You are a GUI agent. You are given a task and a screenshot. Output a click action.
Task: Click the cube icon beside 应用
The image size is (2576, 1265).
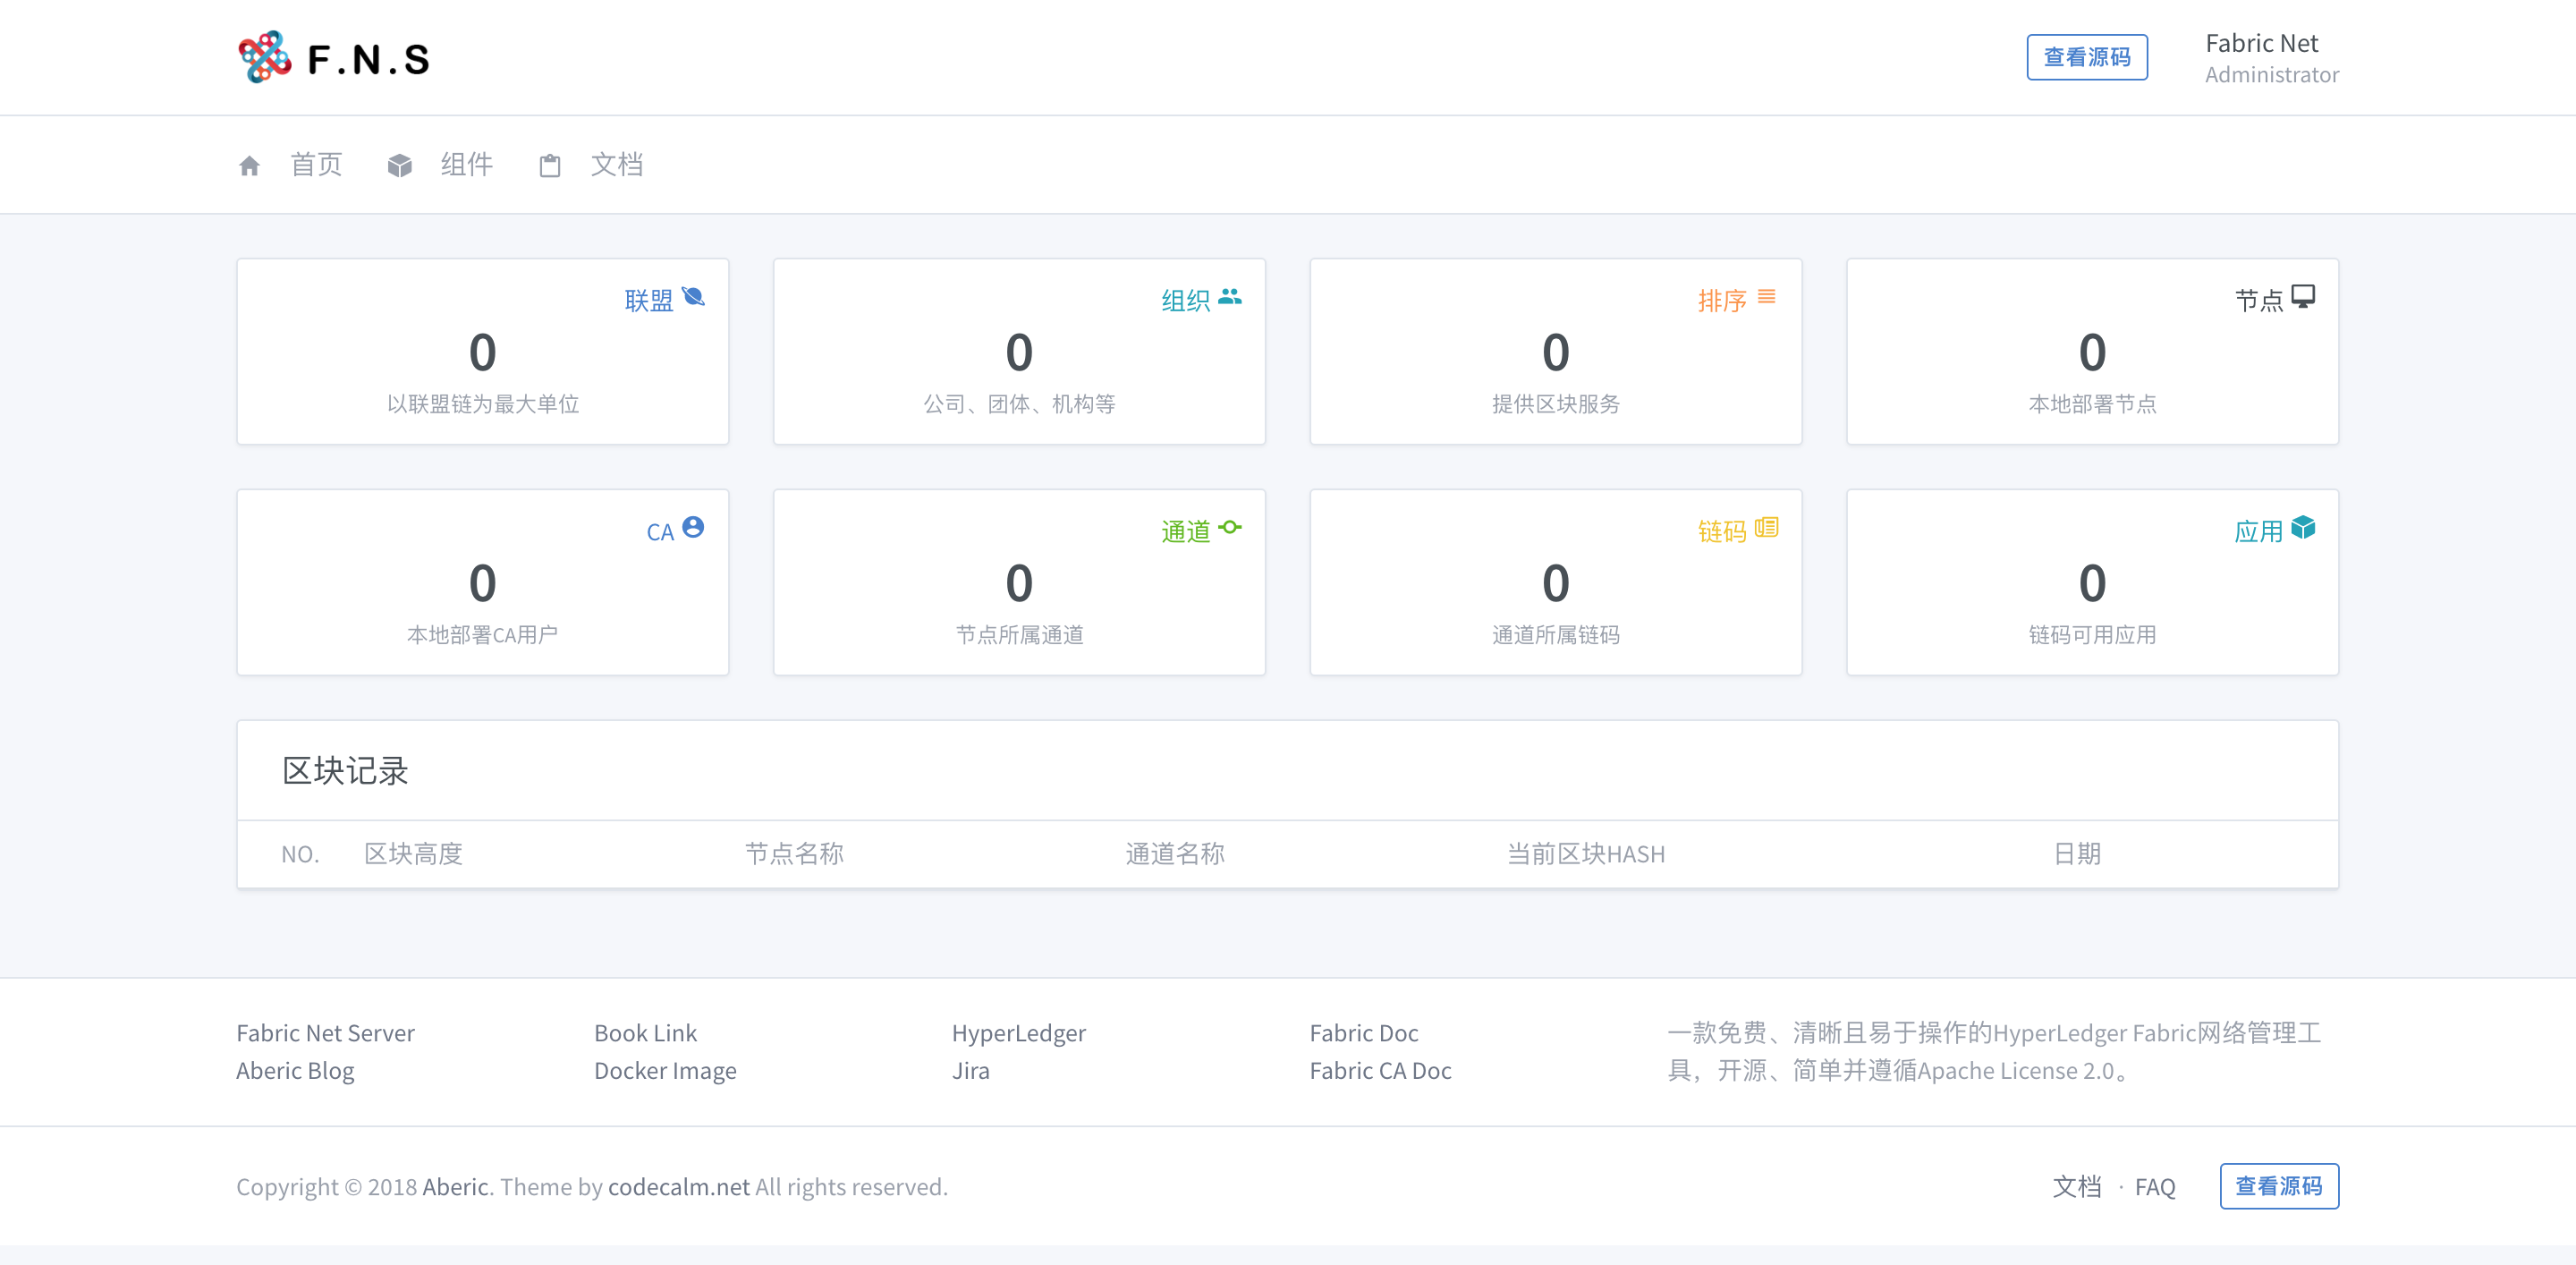click(x=2303, y=528)
